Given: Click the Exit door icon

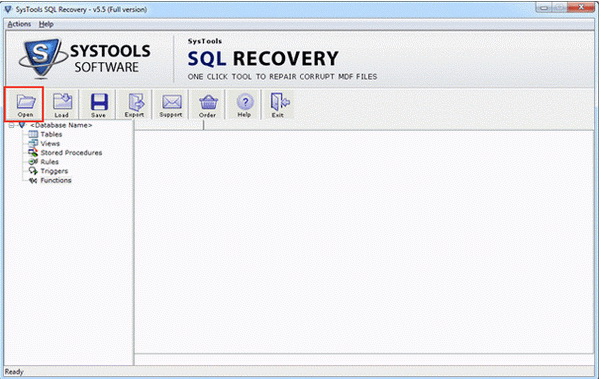Looking at the screenshot, I should pos(279,104).
